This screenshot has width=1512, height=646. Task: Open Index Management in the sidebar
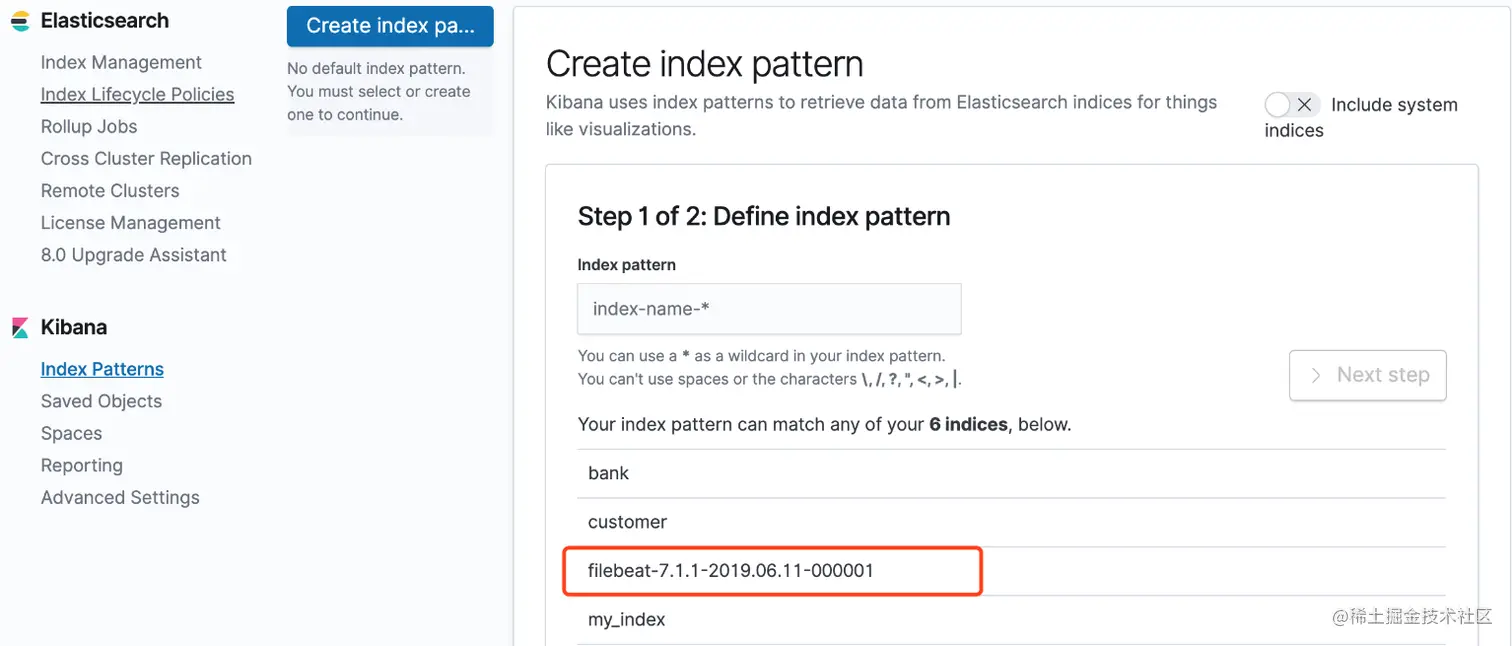[x=121, y=63]
